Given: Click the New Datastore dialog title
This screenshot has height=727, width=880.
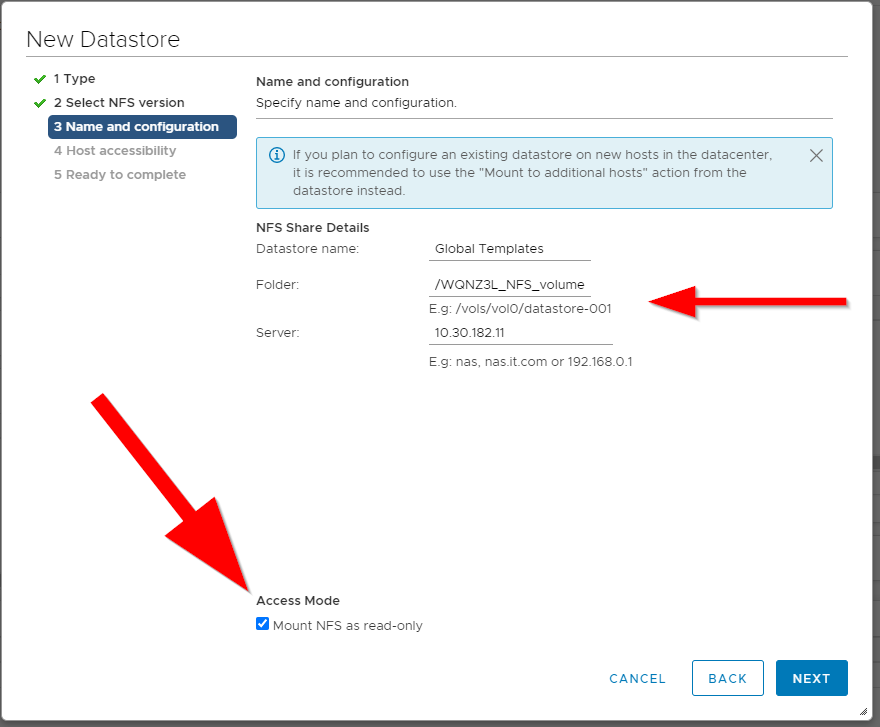Looking at the screenshot, I should coord(103,40).
